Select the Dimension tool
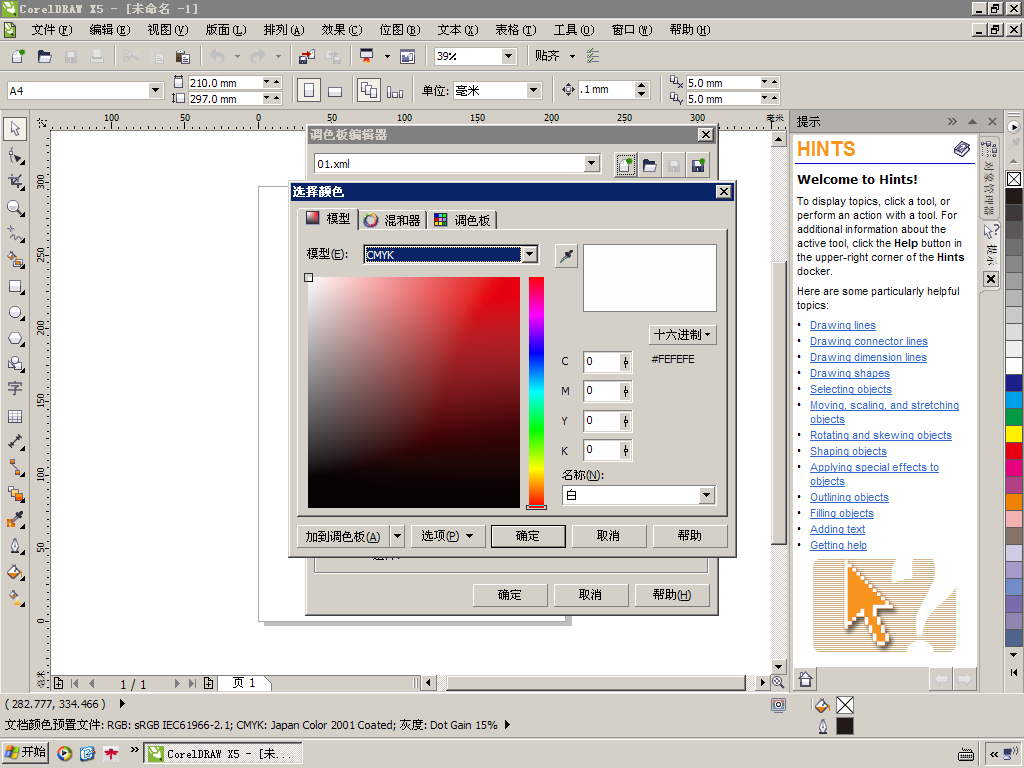Viewport: 1024px width, 768px height. coord(15,442)
